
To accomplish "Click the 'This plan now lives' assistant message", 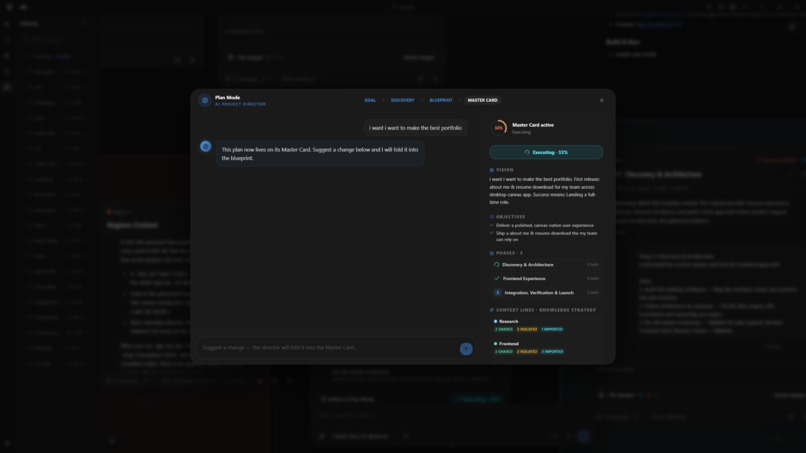I will (x=320, y=154).
